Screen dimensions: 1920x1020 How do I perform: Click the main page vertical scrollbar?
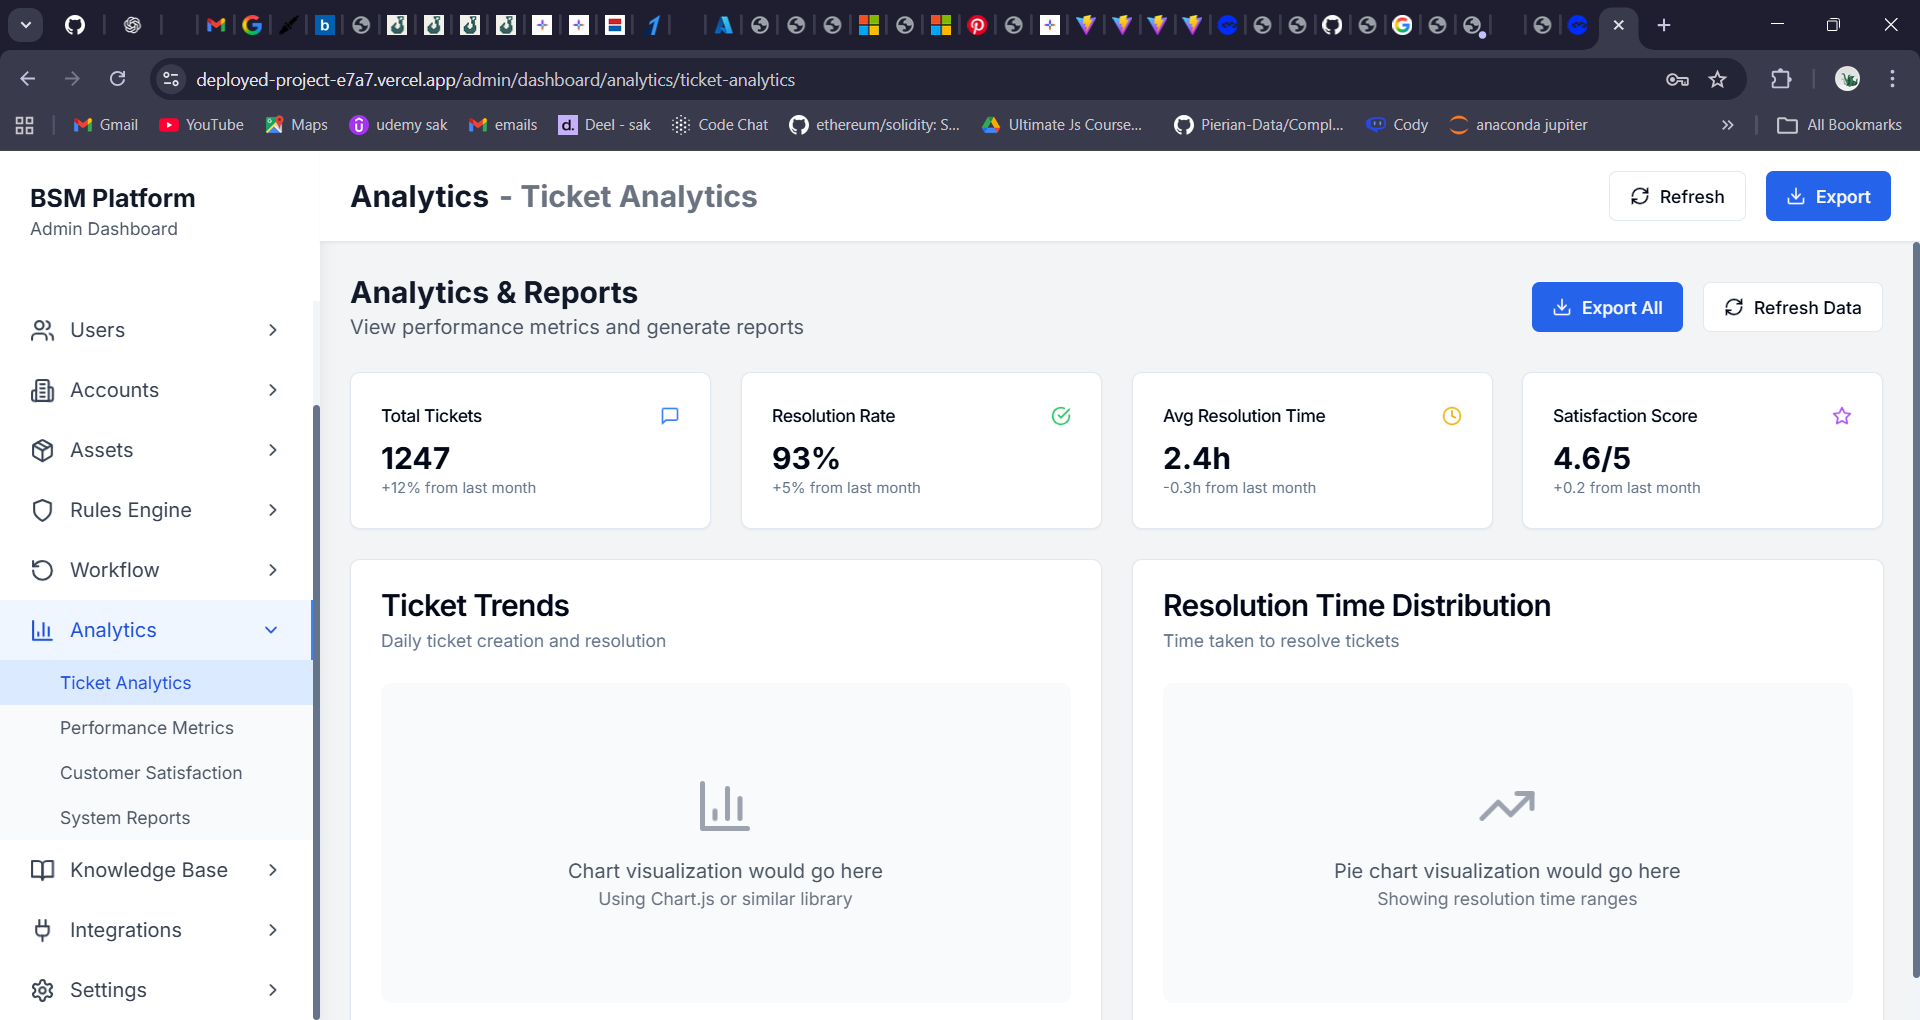(x=1915, y=610)
